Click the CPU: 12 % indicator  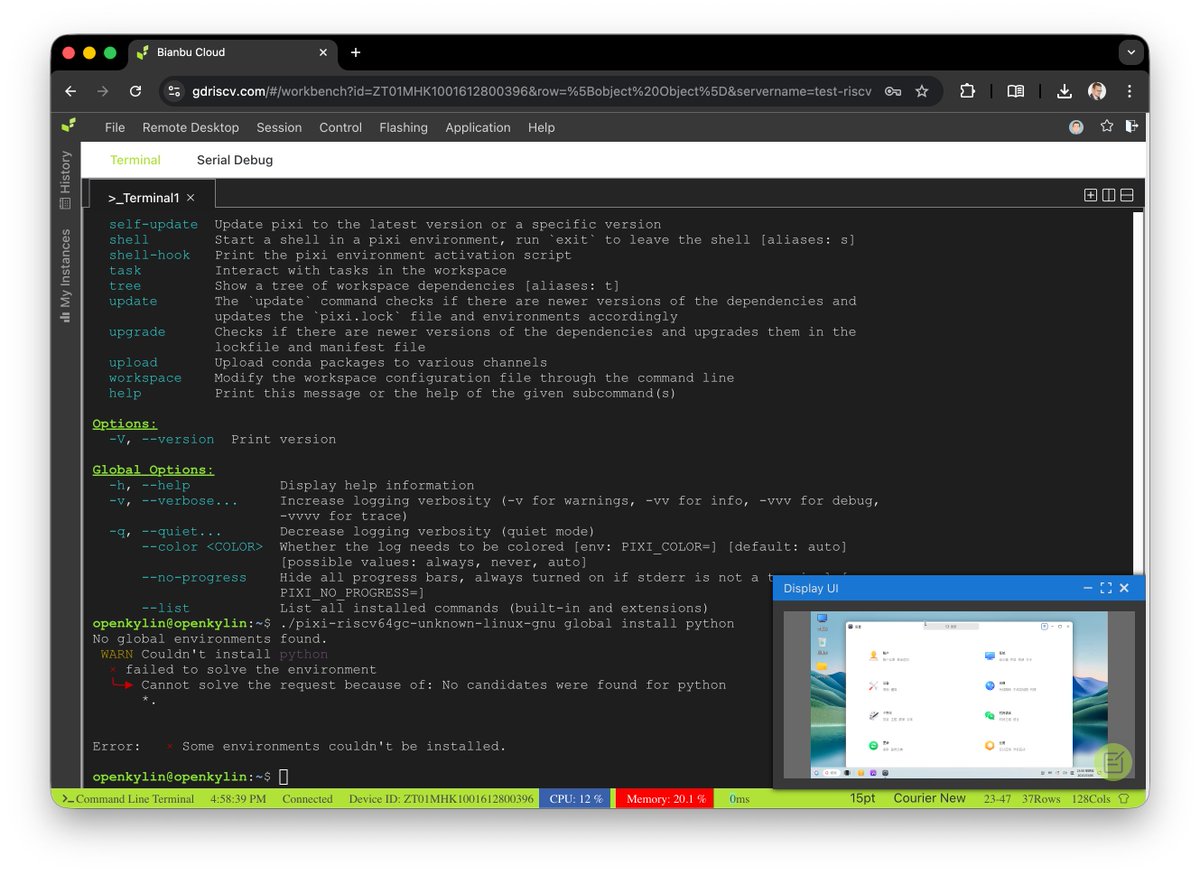[576, 799]
